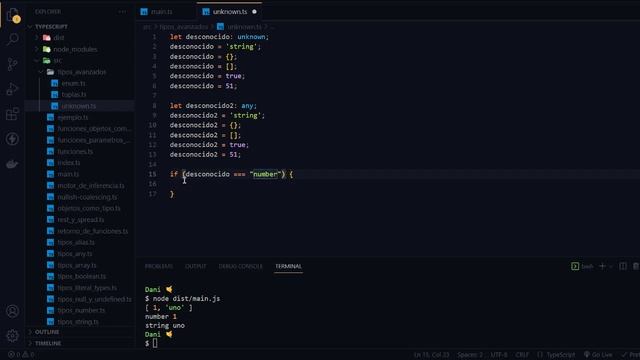Screen dimensions: 640x360
Task: Open funciones_parametros_... file
Action: click(93, 140)
